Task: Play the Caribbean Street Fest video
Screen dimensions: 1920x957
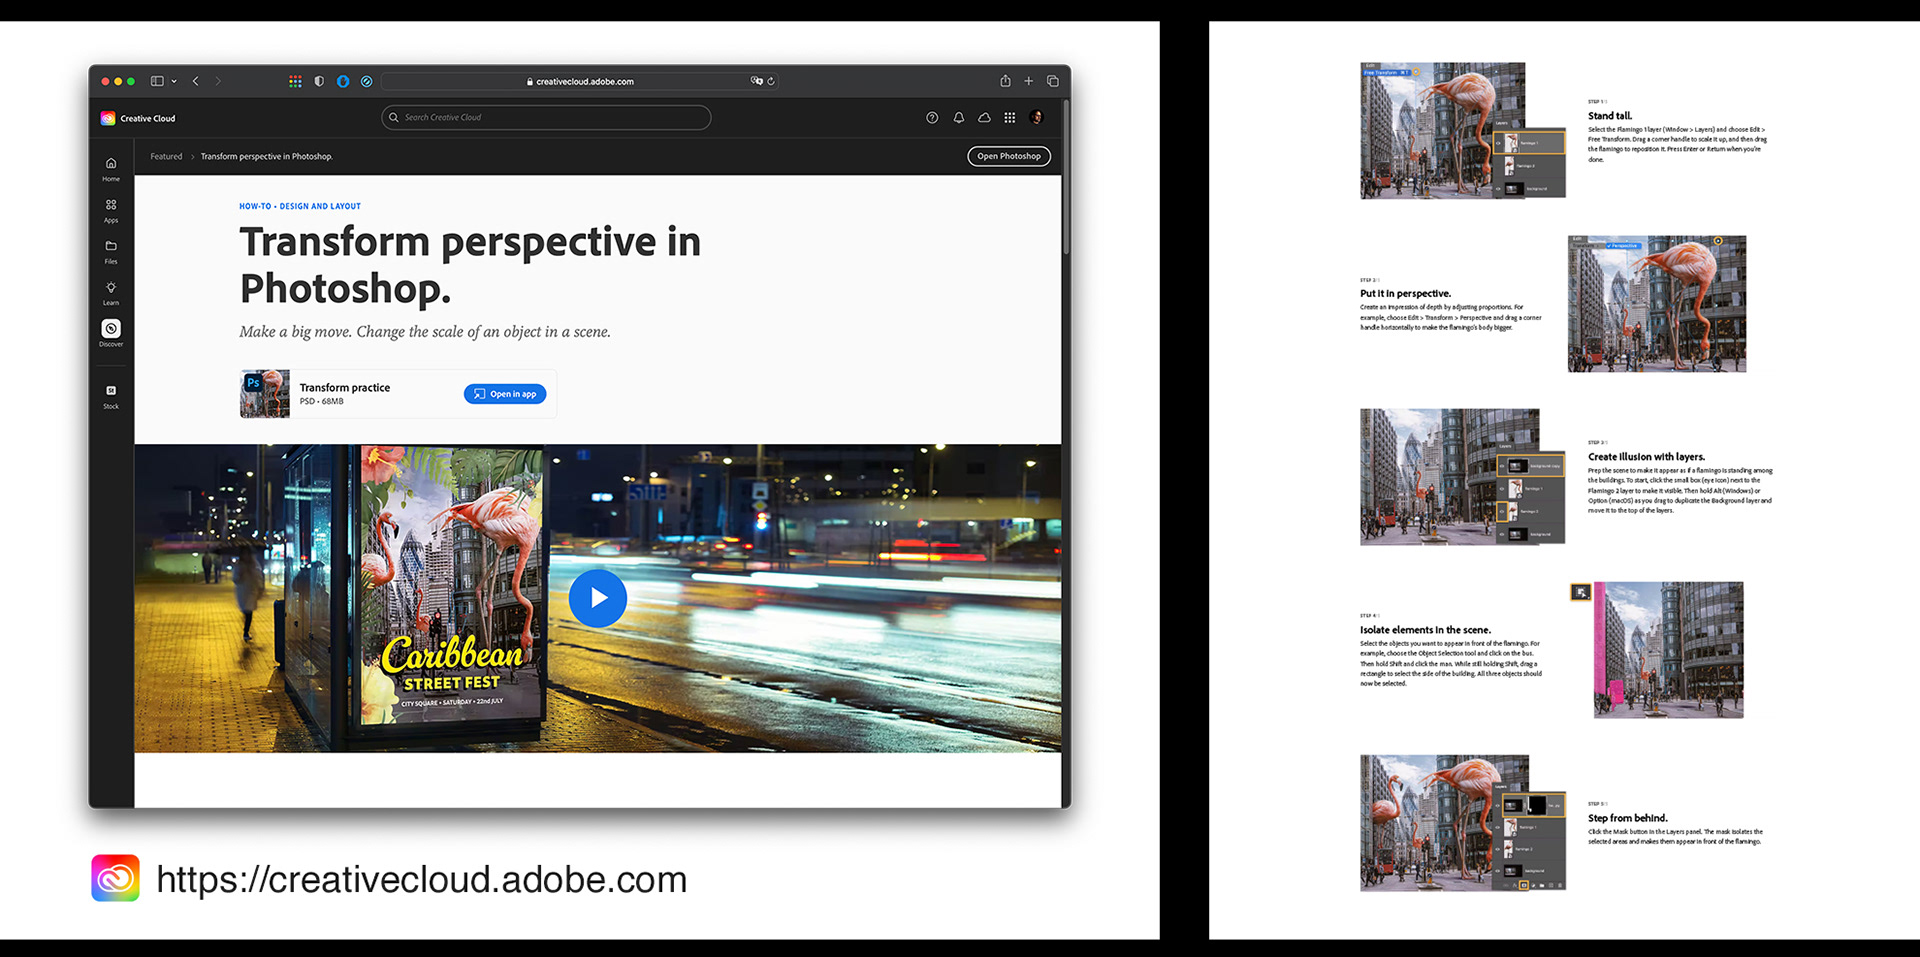Action: 598,598
